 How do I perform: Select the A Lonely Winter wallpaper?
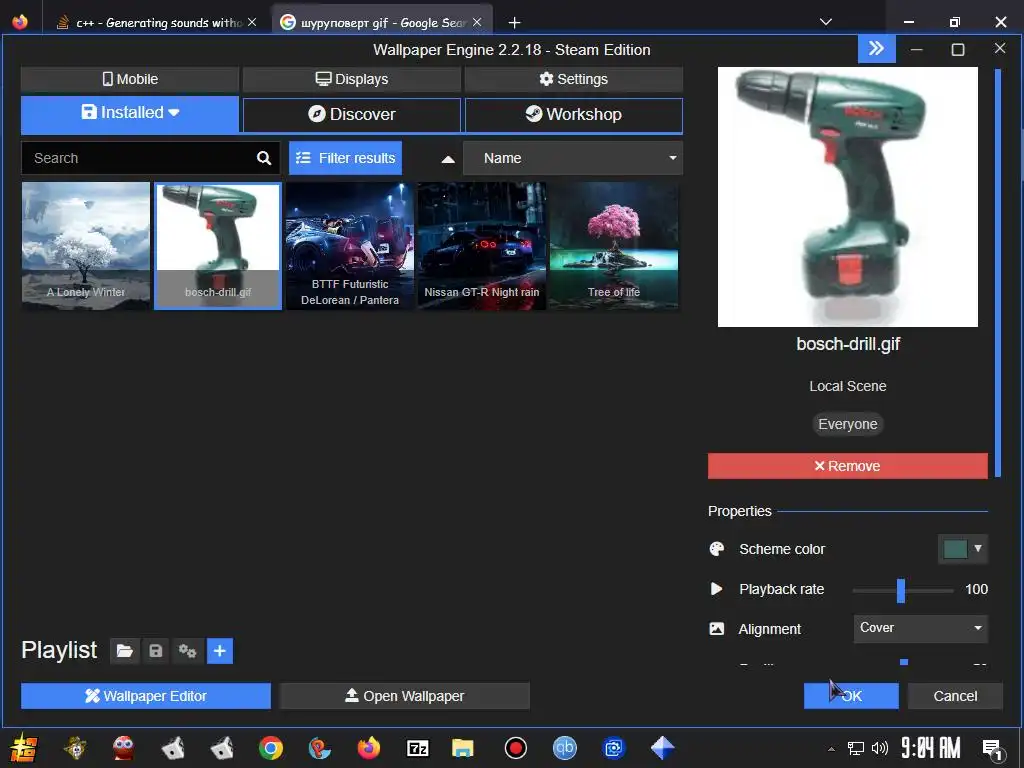point(86,246)
